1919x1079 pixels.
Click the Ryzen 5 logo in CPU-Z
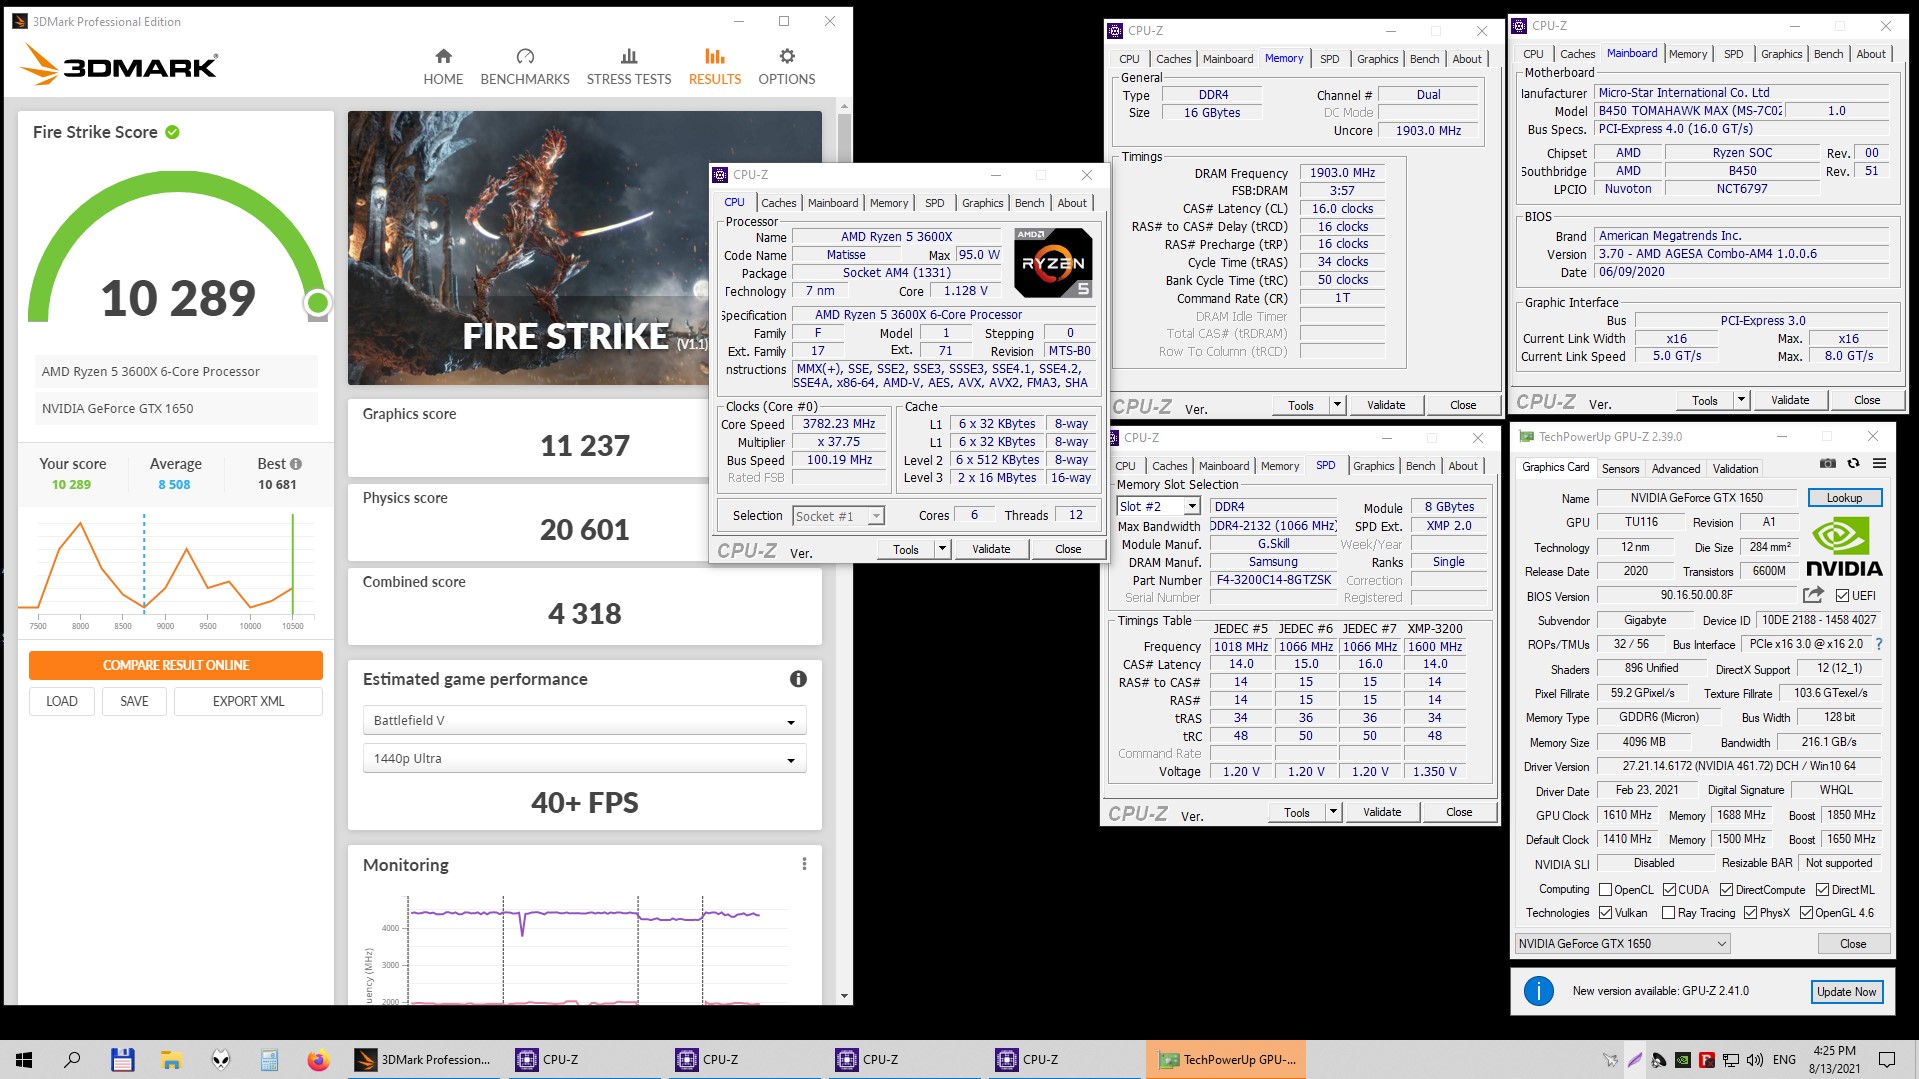point(1053,263)
